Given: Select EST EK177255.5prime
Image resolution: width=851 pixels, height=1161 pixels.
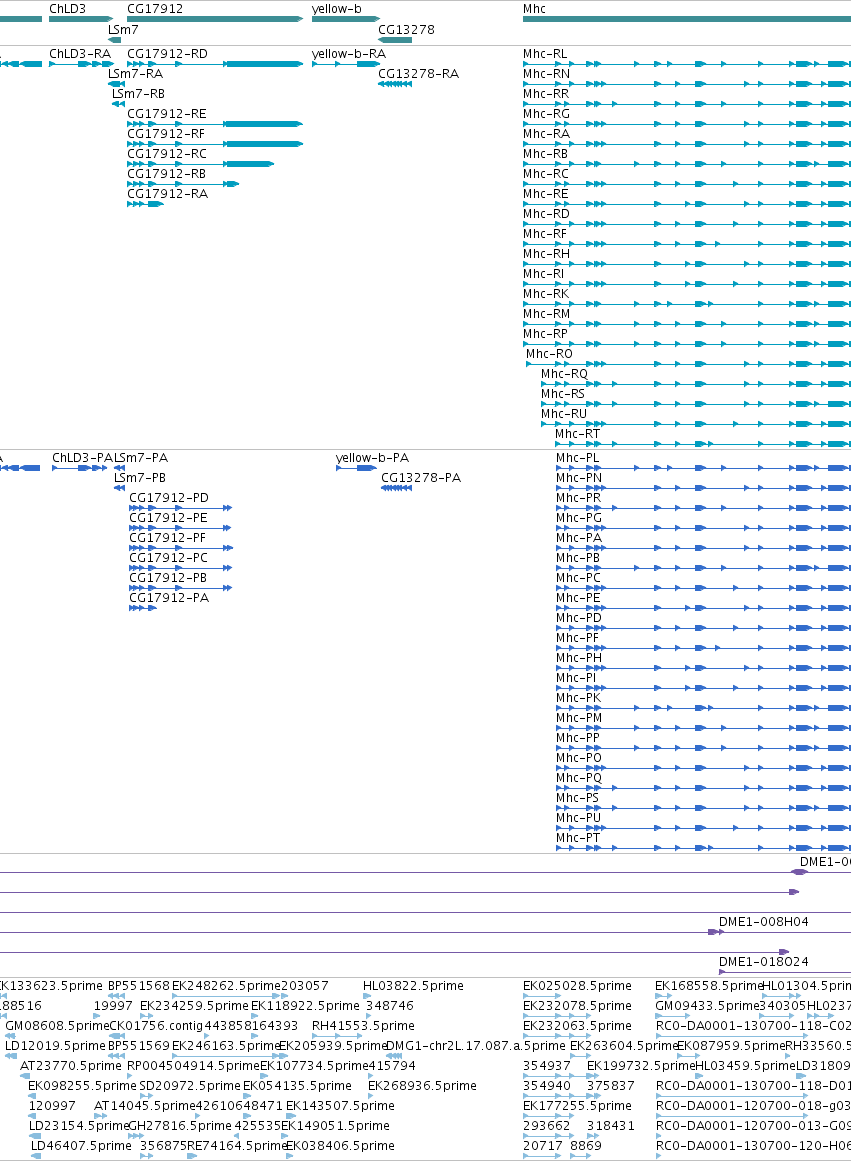Looking at the screenshot, I should click(577, 1106).
